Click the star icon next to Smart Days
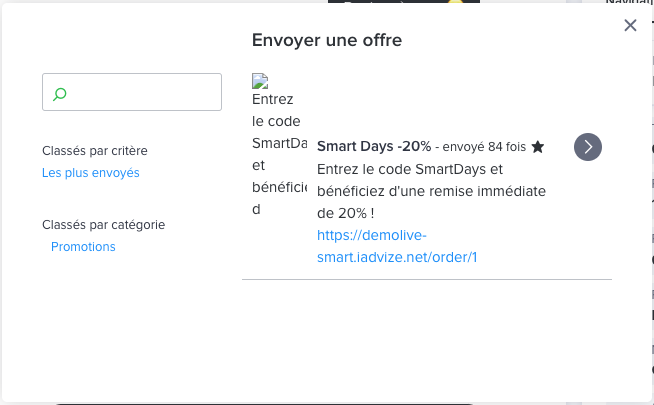 pos(538,147)
